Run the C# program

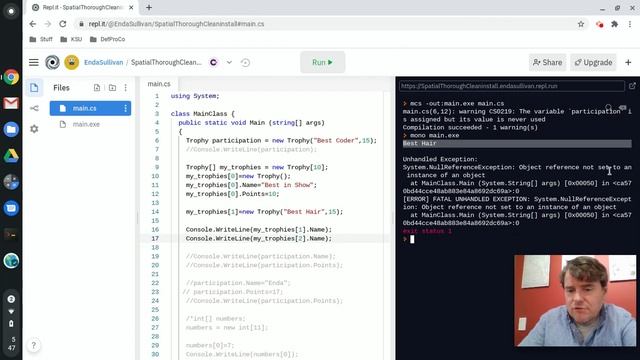pos(322,62)
